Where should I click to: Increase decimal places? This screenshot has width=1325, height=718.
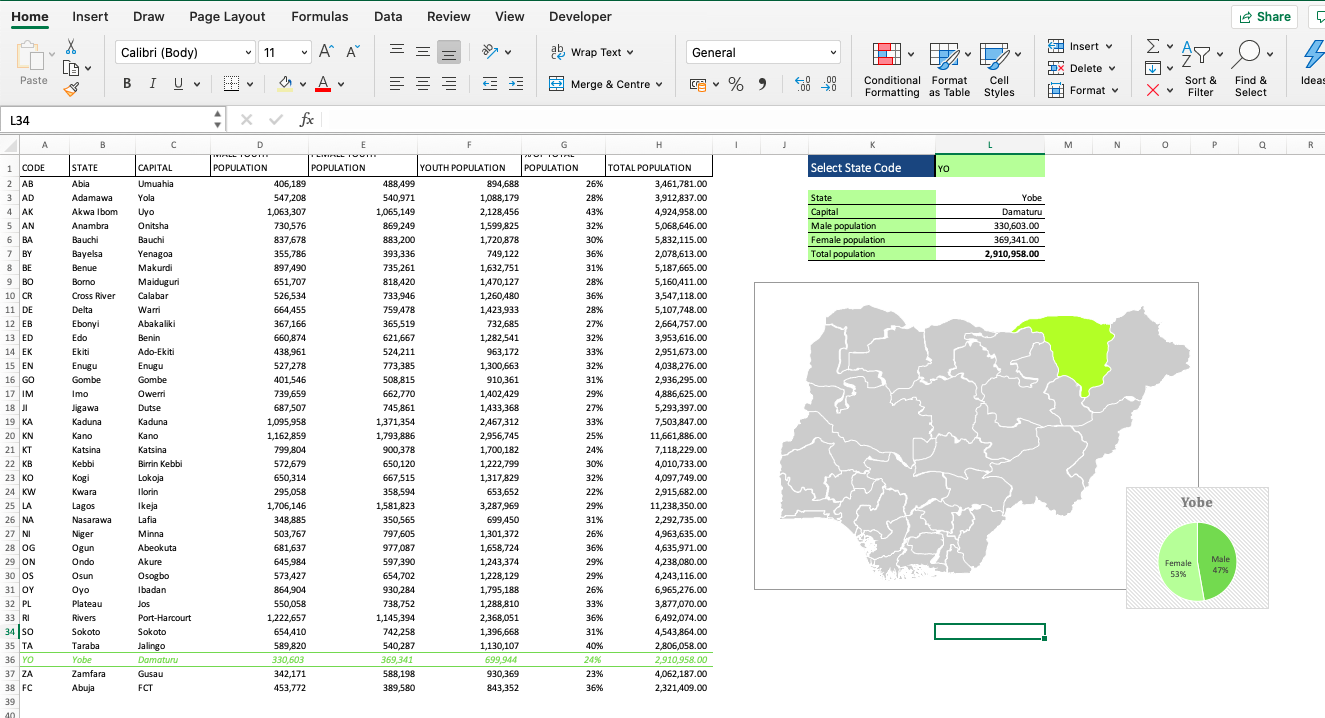click(x=802, y=84)
